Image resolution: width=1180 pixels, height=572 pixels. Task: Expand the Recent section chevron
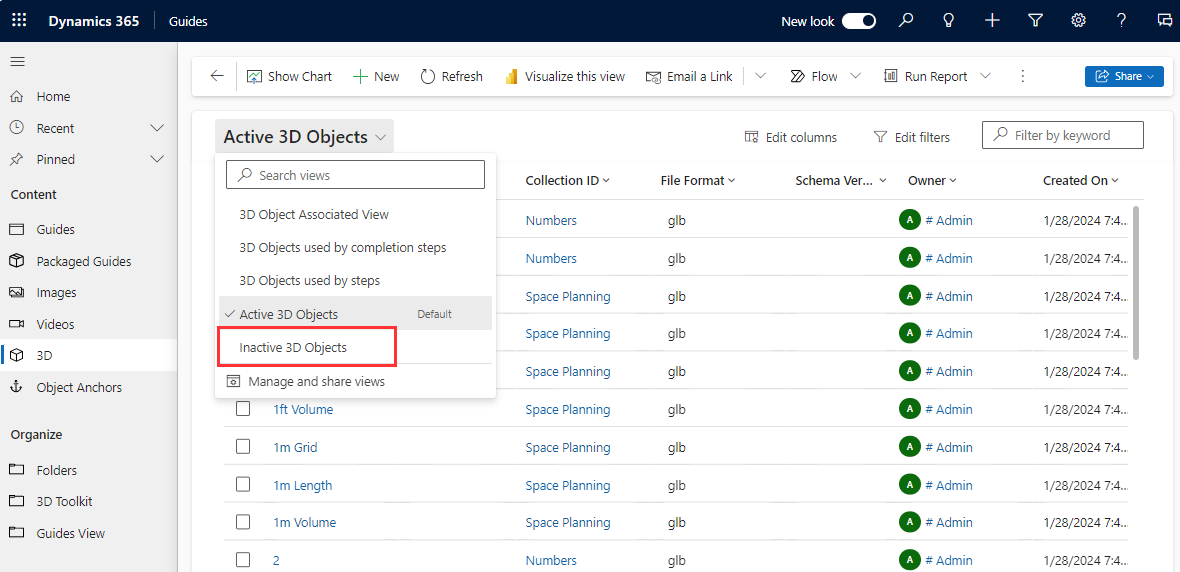tap(157, 128)
